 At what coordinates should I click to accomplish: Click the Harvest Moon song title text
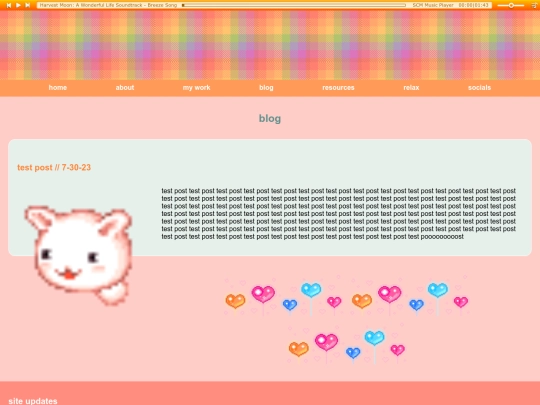click(108, 5)
